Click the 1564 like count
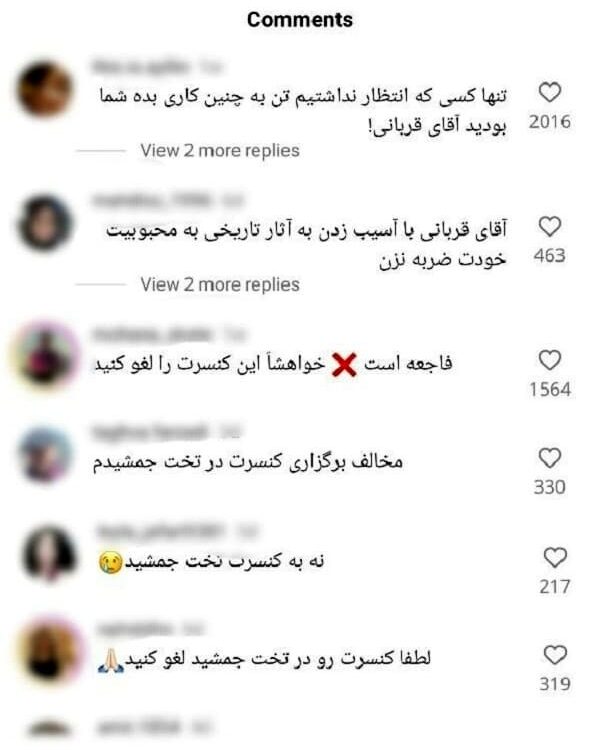 [550, 390]
